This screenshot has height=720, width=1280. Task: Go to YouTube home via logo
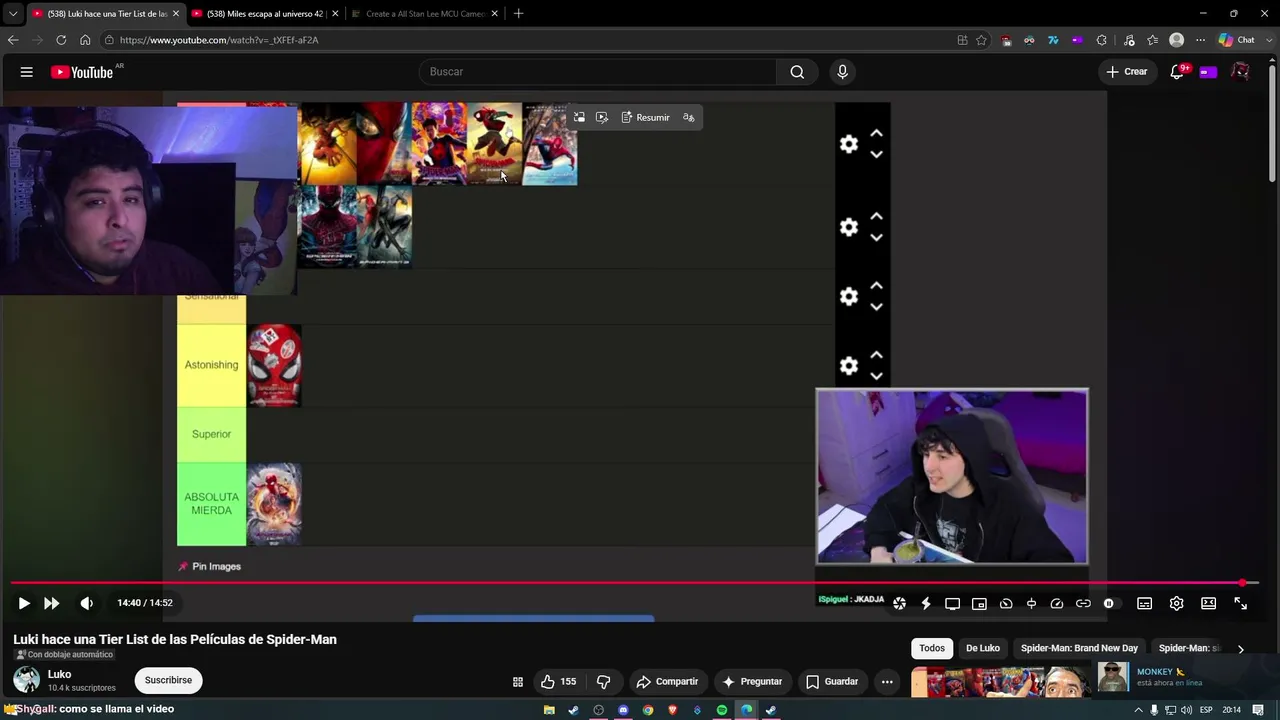pyautogui.click(x=82, y=72)
